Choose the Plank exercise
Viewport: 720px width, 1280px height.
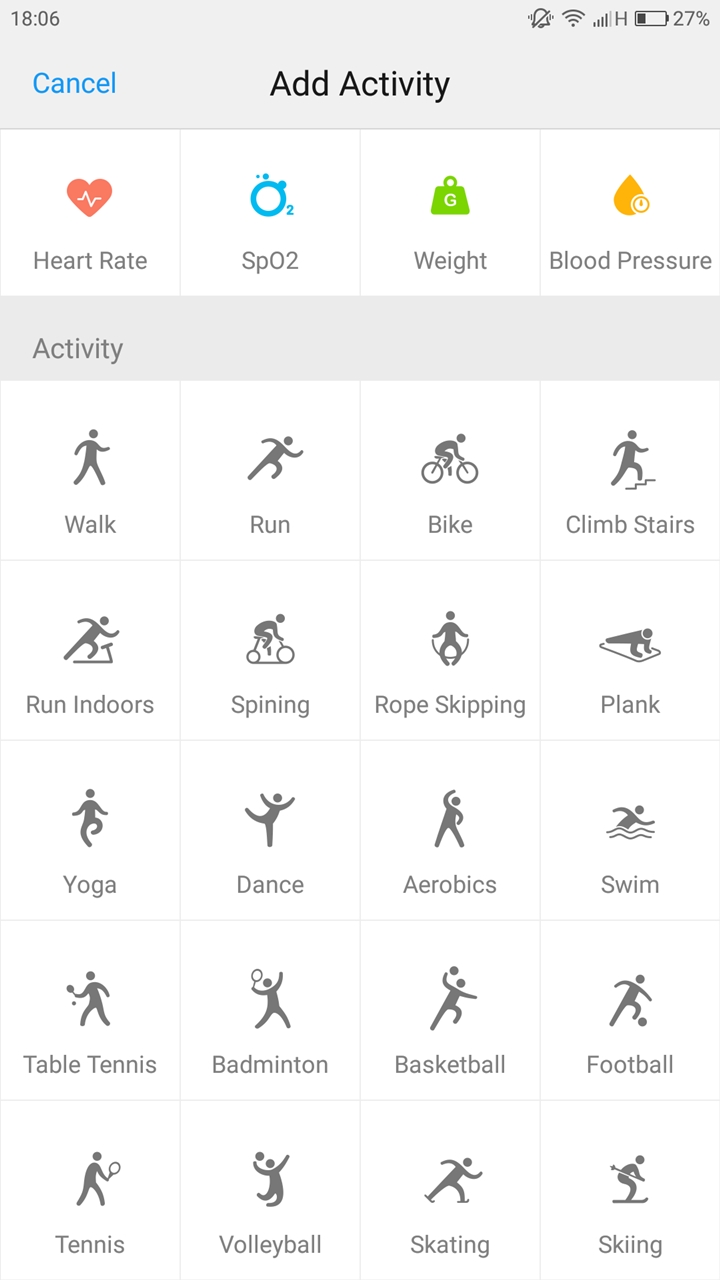tap(630, 650)
